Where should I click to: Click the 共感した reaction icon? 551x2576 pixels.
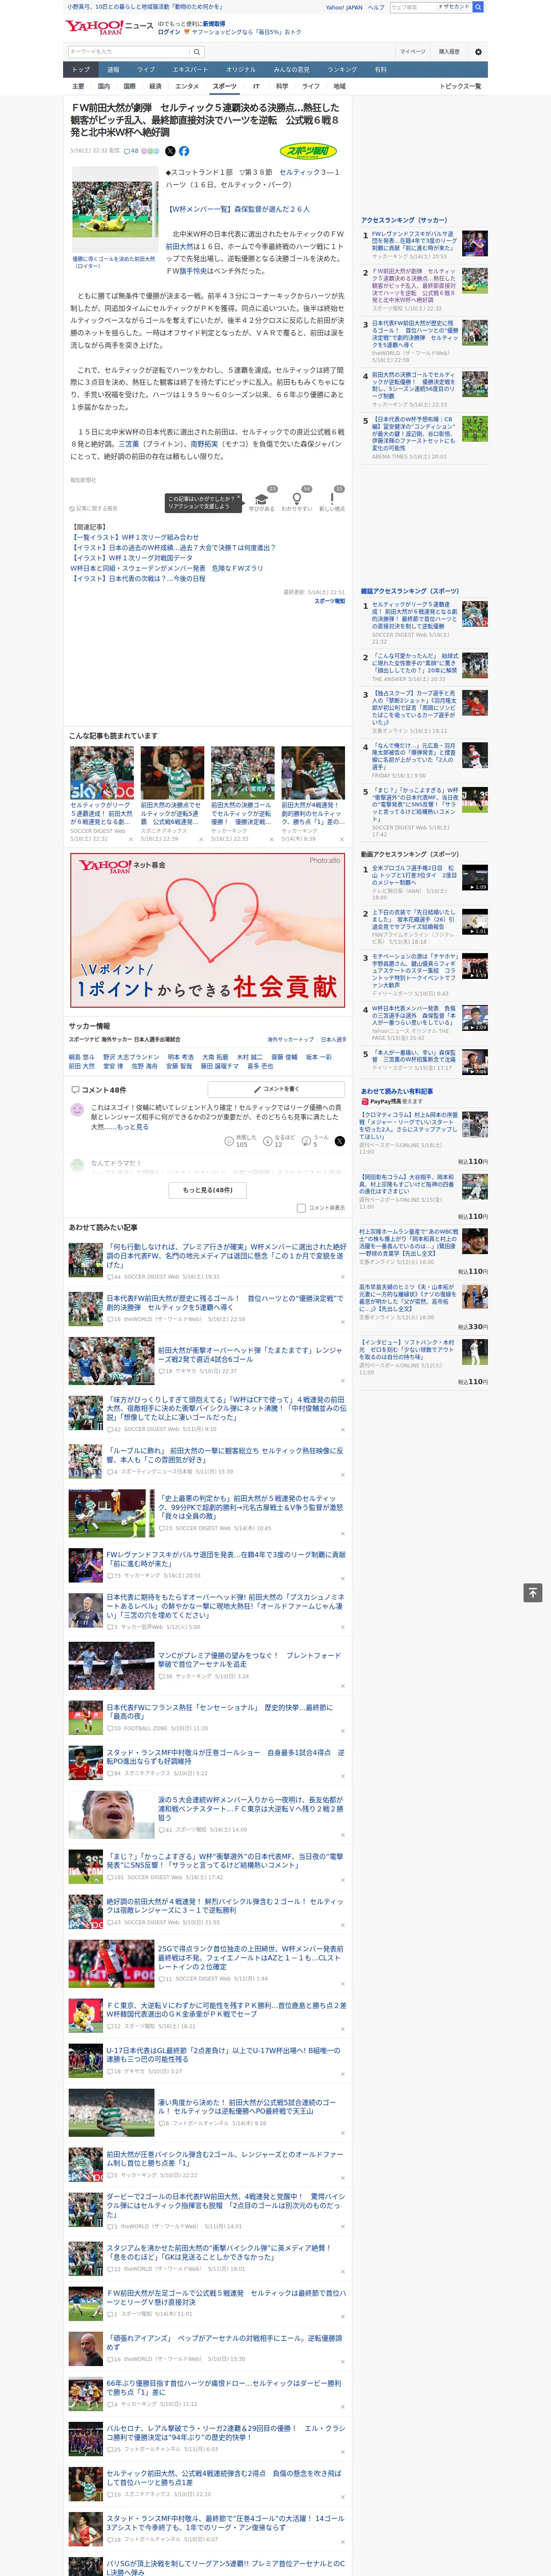click(x=229, y=1141)
